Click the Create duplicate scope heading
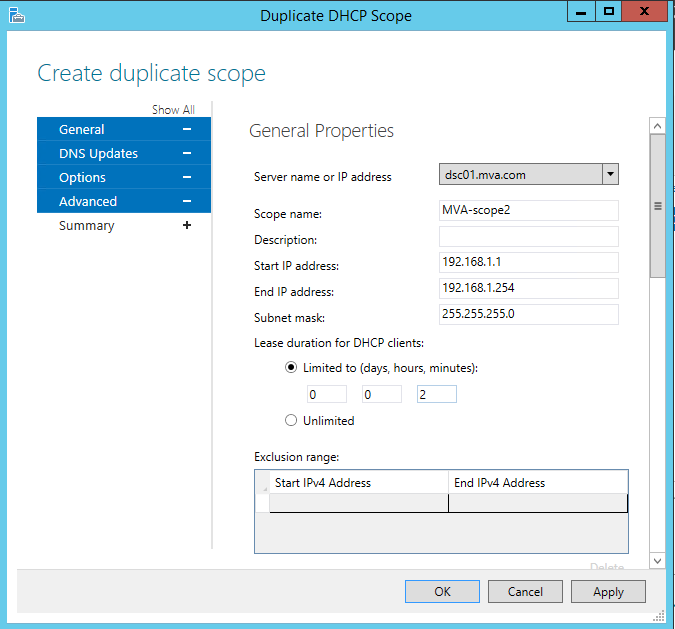The height and width of the screenshot is (629, 675). (x=152, y=73)
